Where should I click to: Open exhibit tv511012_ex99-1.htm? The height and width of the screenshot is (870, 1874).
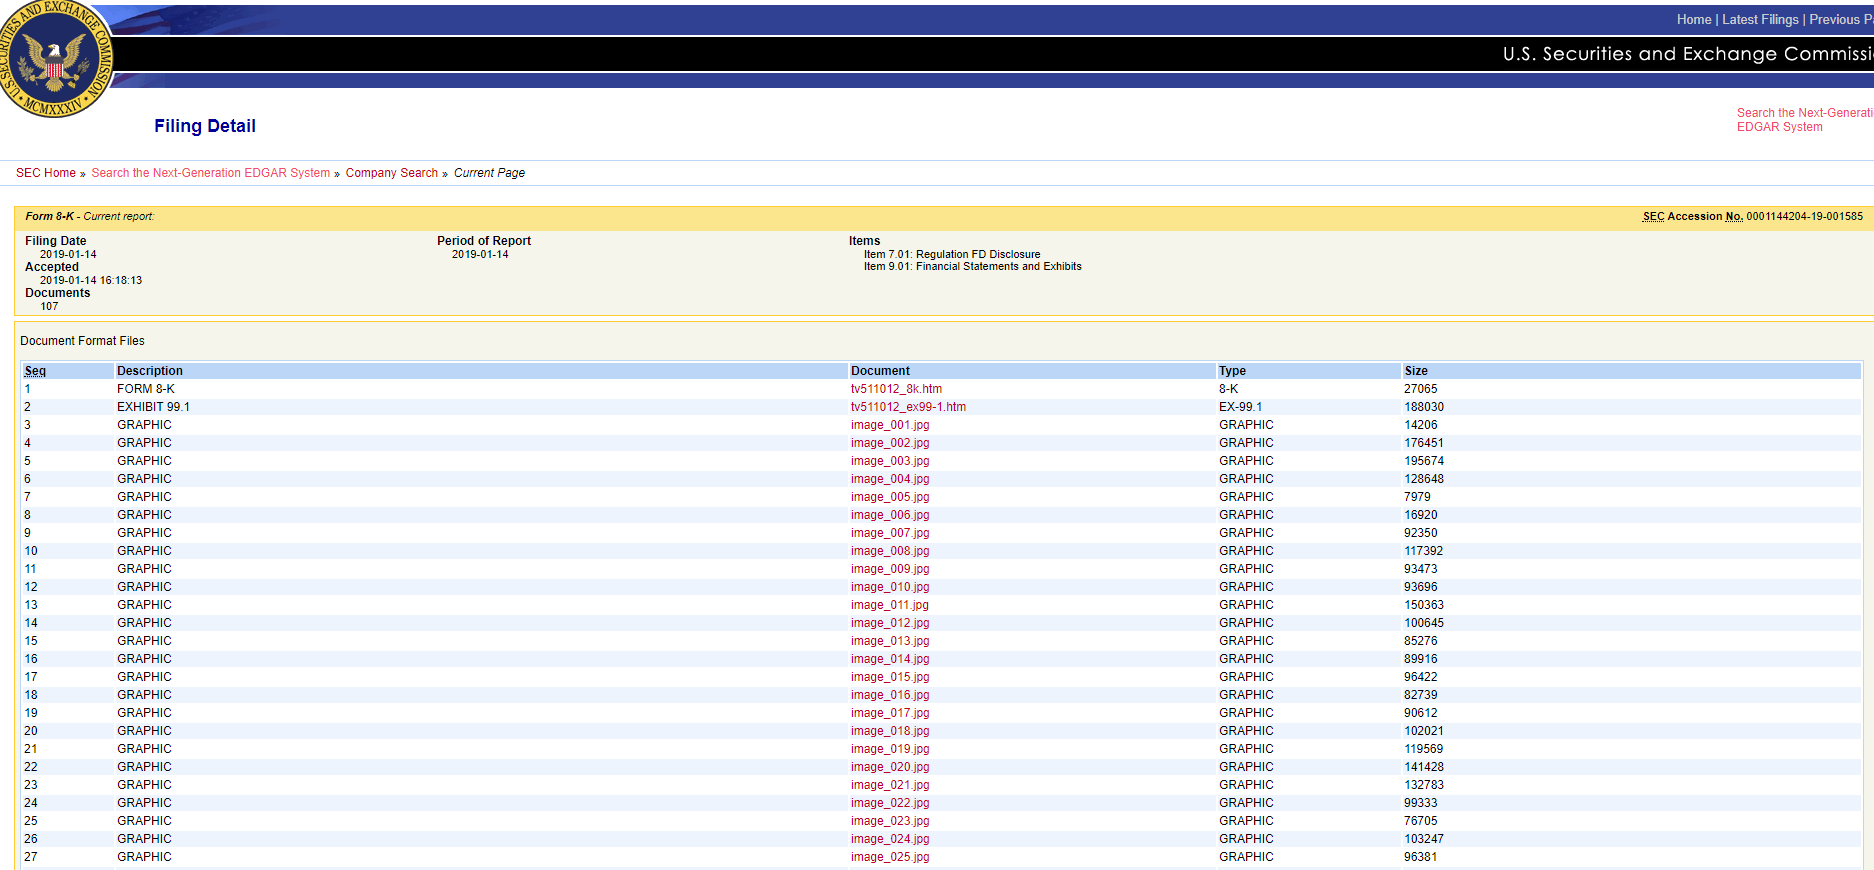pos(908,407)
